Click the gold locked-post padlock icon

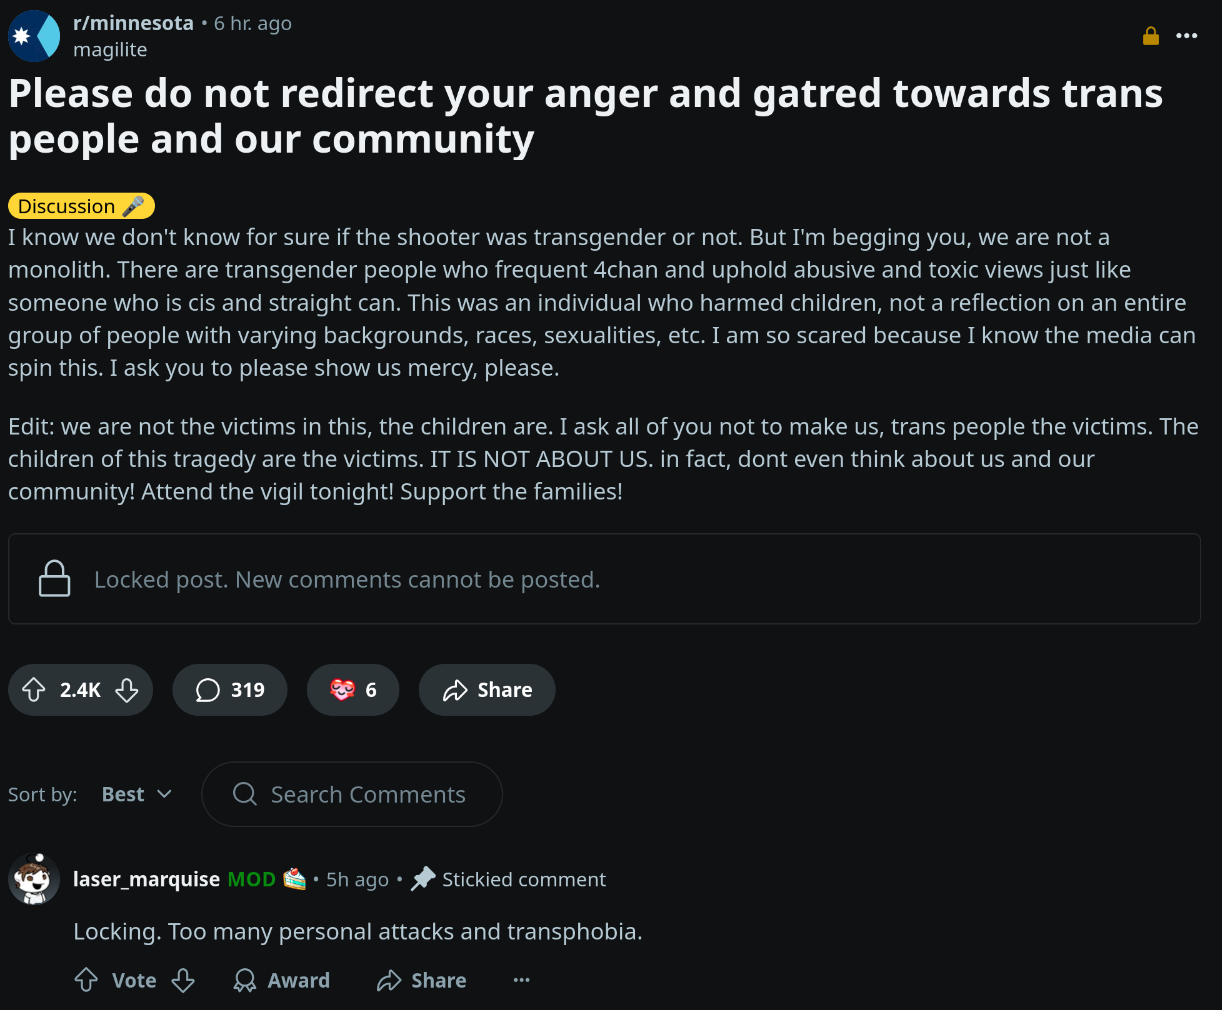point(1151,36)
